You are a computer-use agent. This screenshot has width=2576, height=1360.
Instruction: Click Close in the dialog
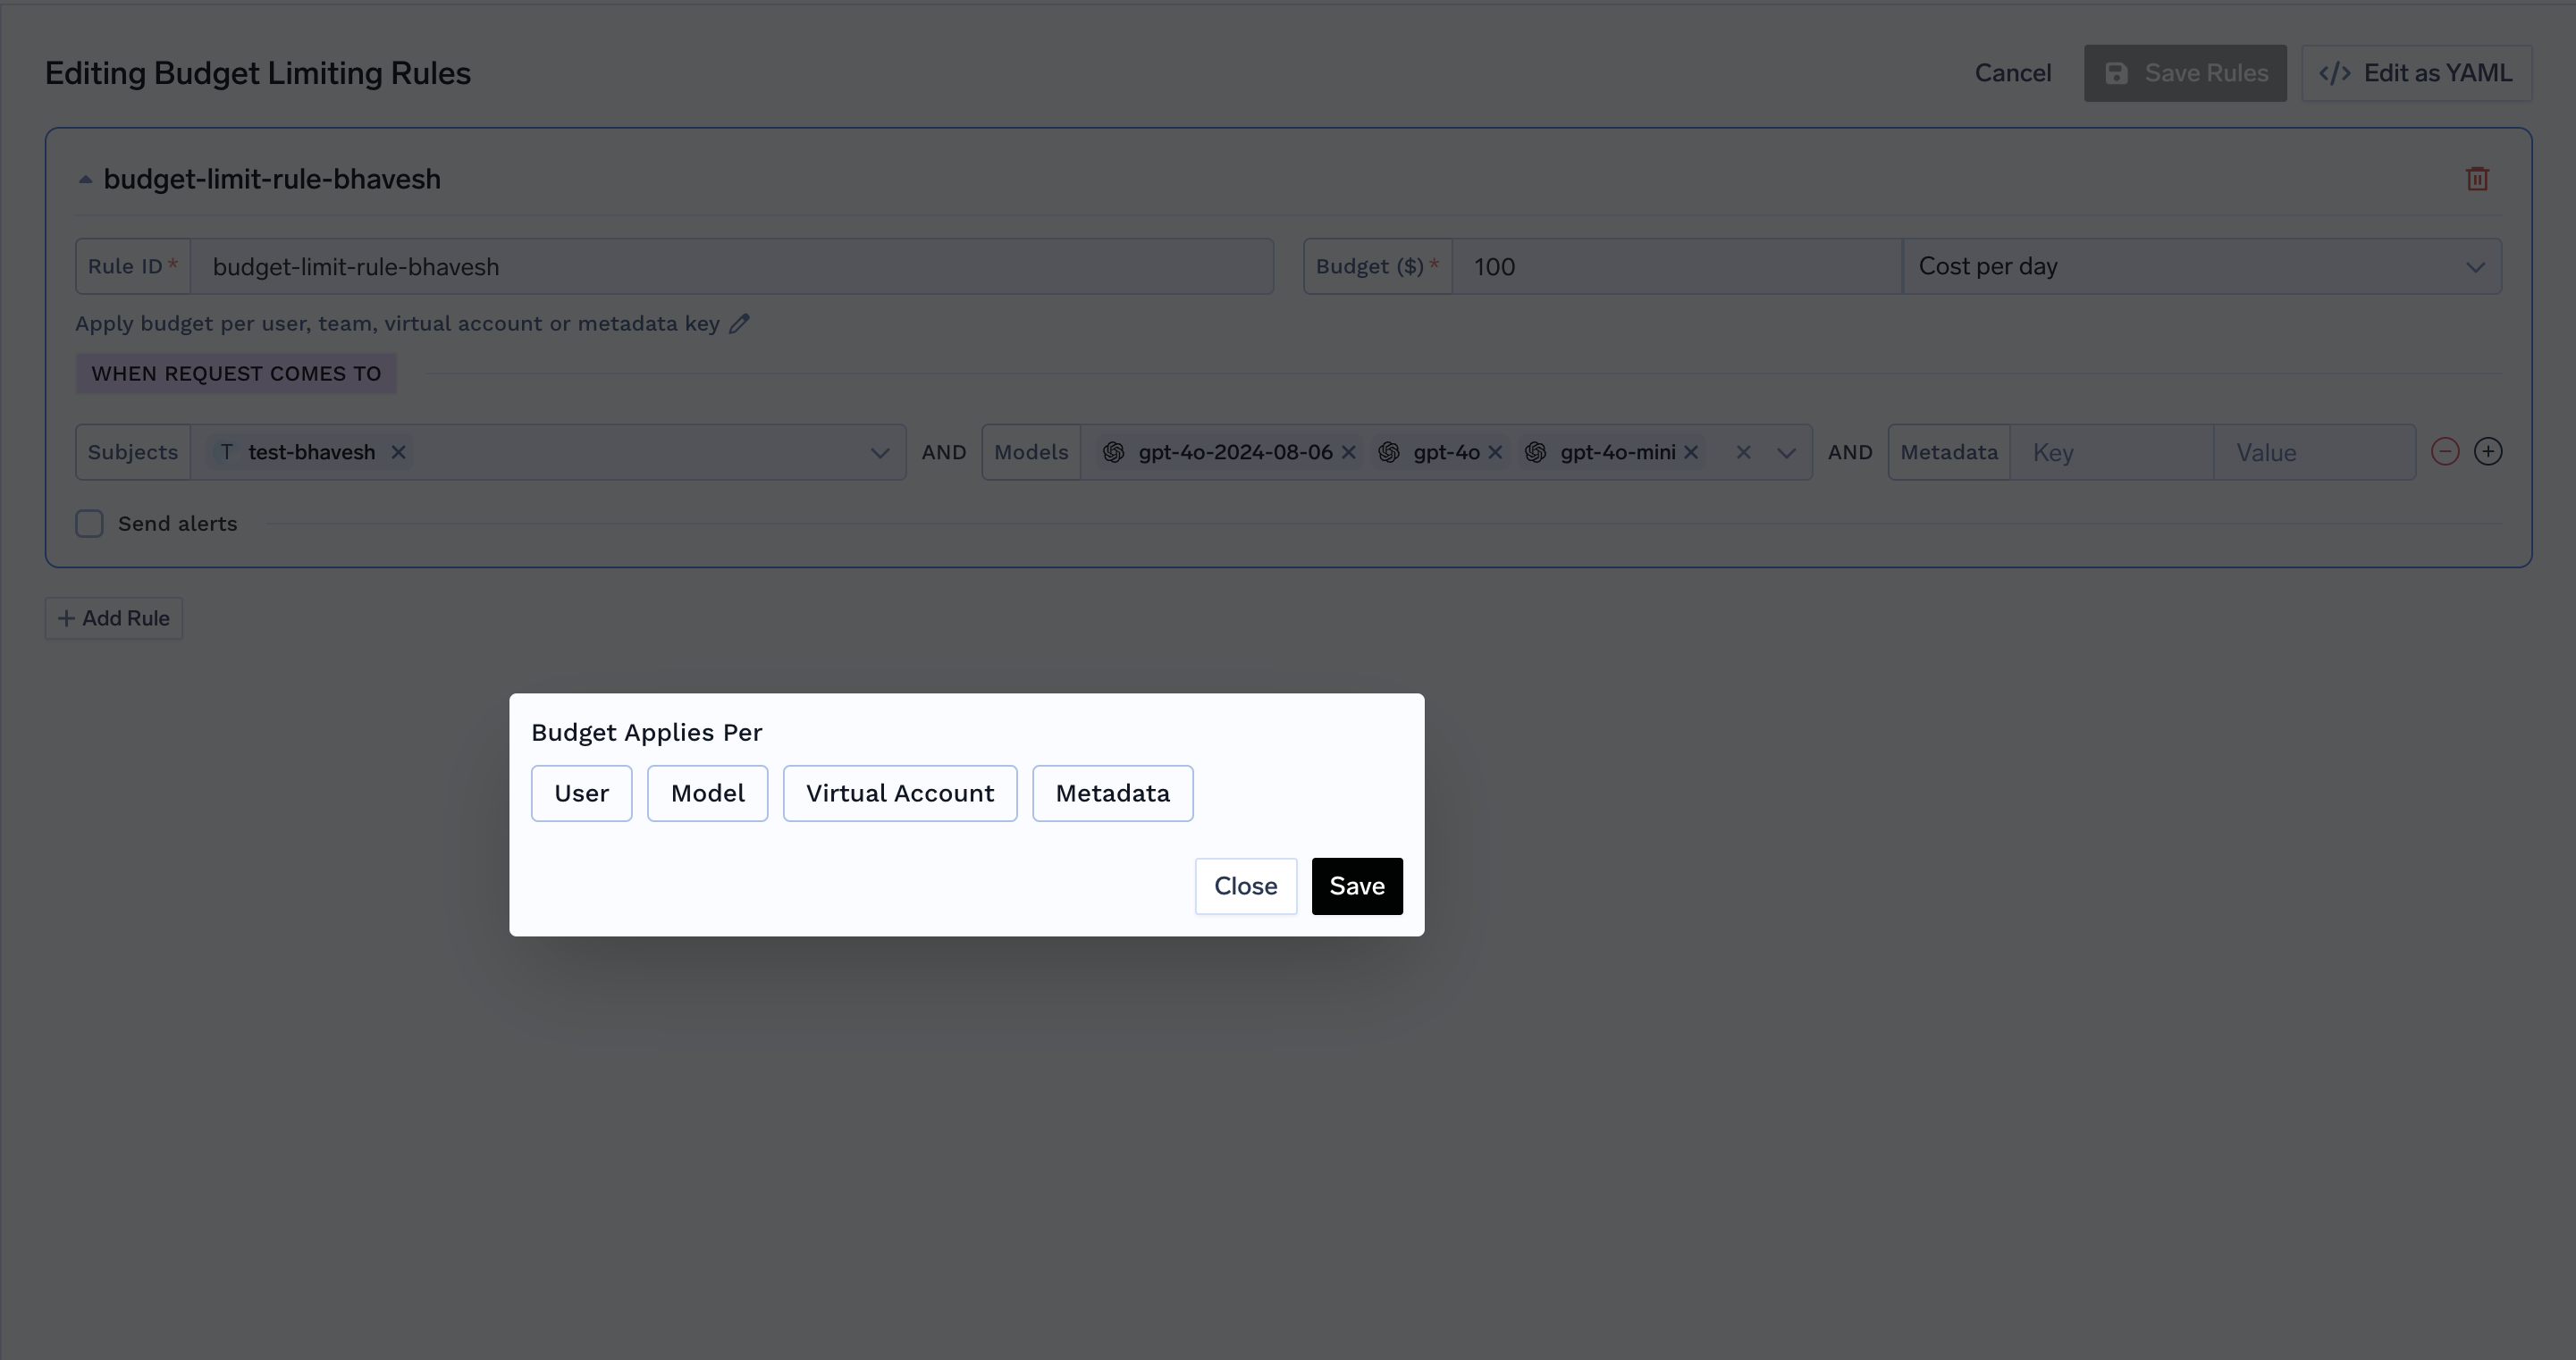1245,886
